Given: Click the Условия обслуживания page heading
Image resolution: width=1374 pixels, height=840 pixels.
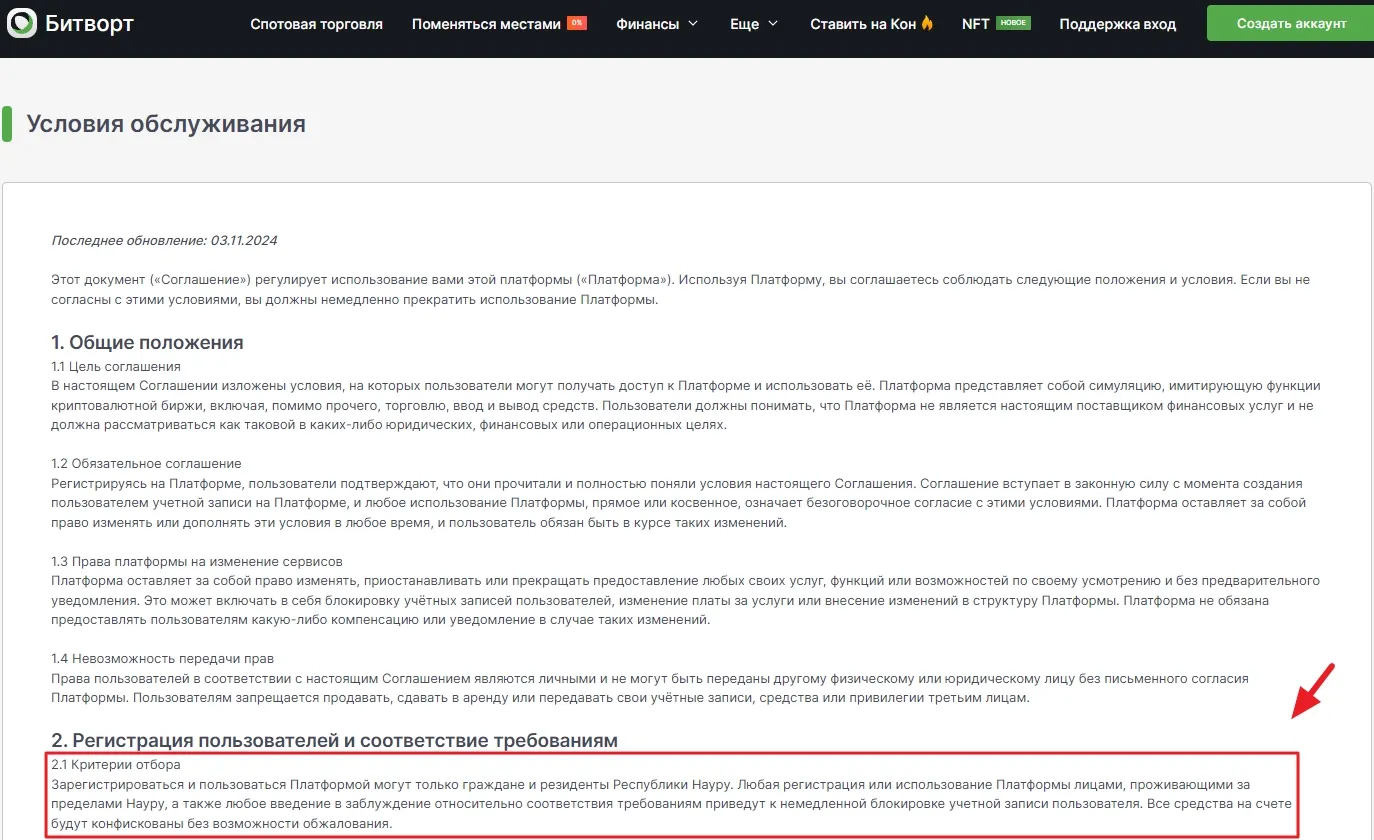Looking at the screenshot, I should pyautogui.click(x=166, y=124).
